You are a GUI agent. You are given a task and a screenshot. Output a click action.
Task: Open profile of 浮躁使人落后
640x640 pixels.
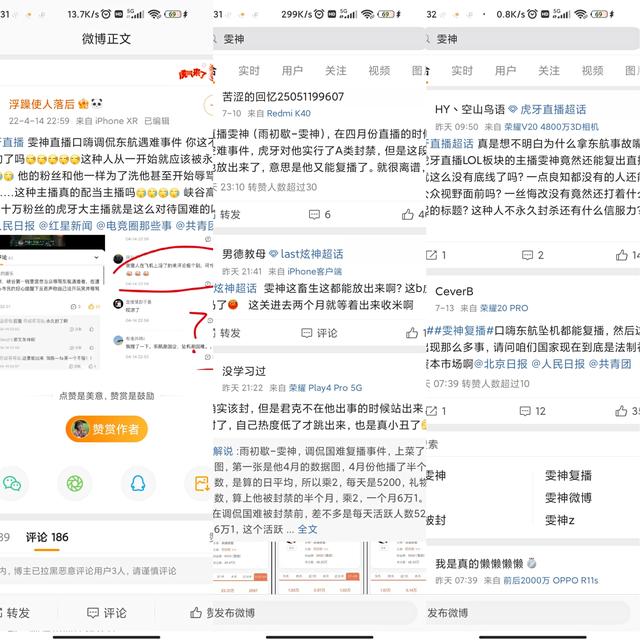[x=42, y=104]
